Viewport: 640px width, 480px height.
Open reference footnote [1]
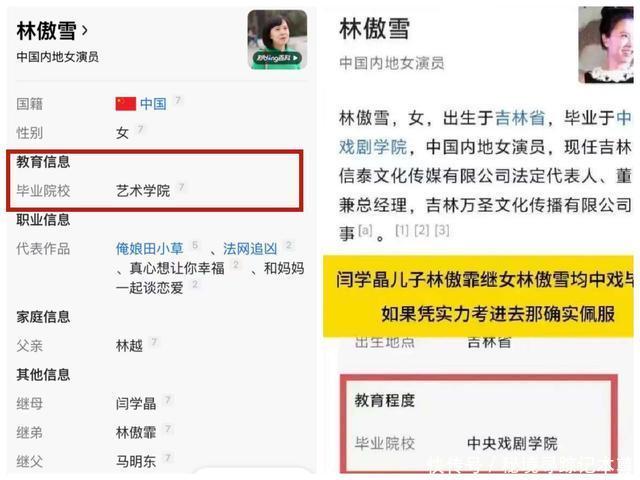[x=402, y=231]
